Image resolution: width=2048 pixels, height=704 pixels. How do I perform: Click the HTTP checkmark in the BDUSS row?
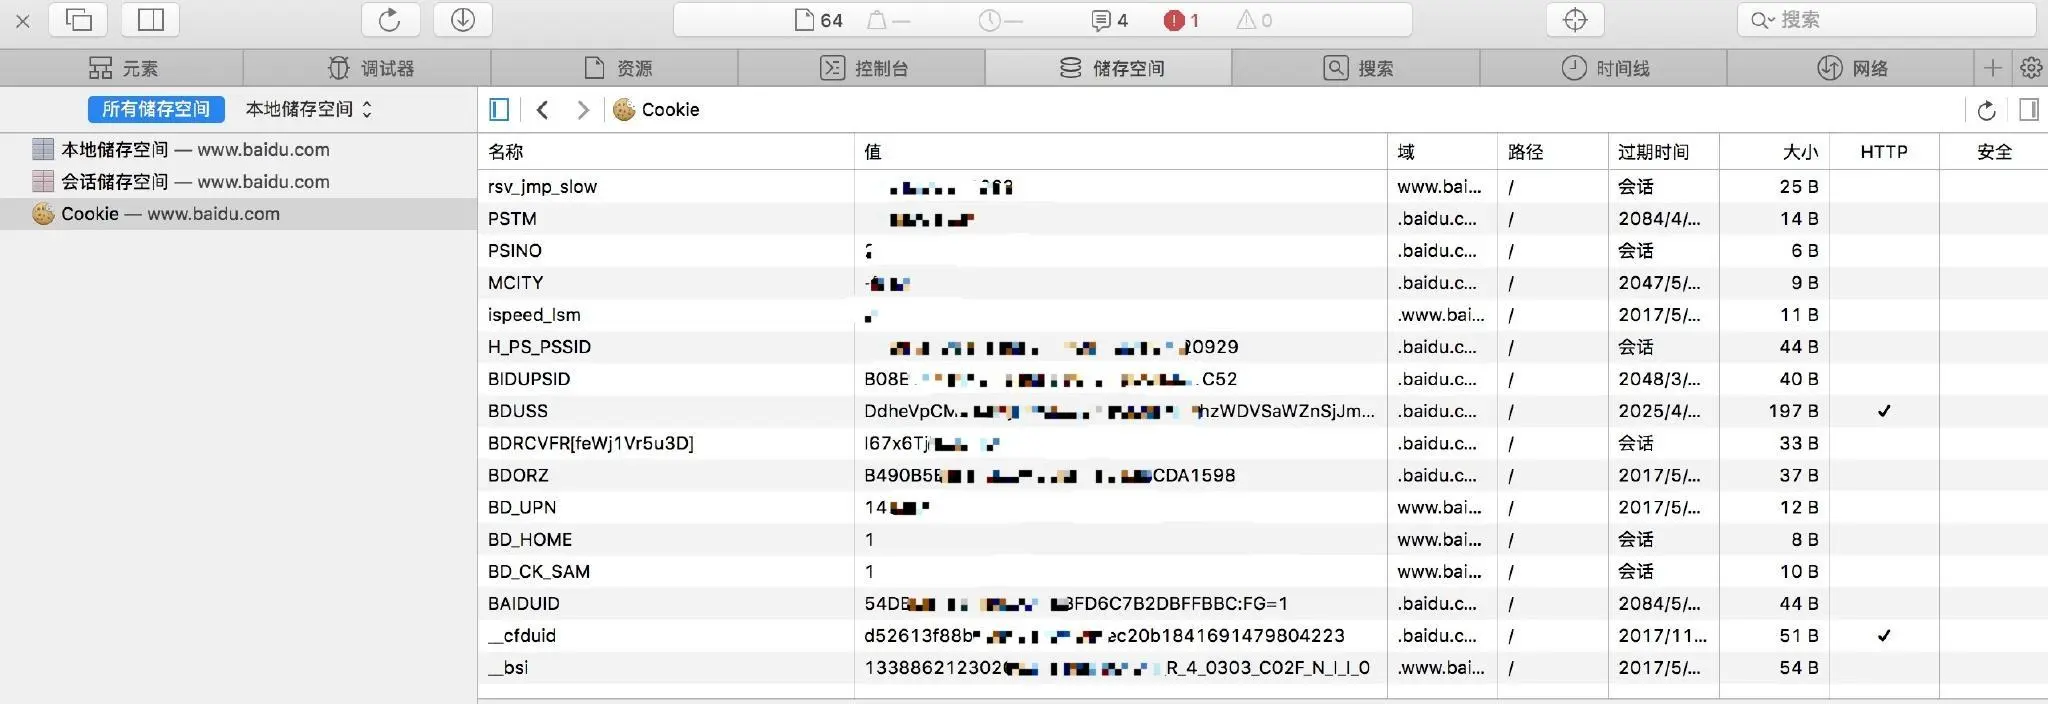click(x=1884, y=410)
